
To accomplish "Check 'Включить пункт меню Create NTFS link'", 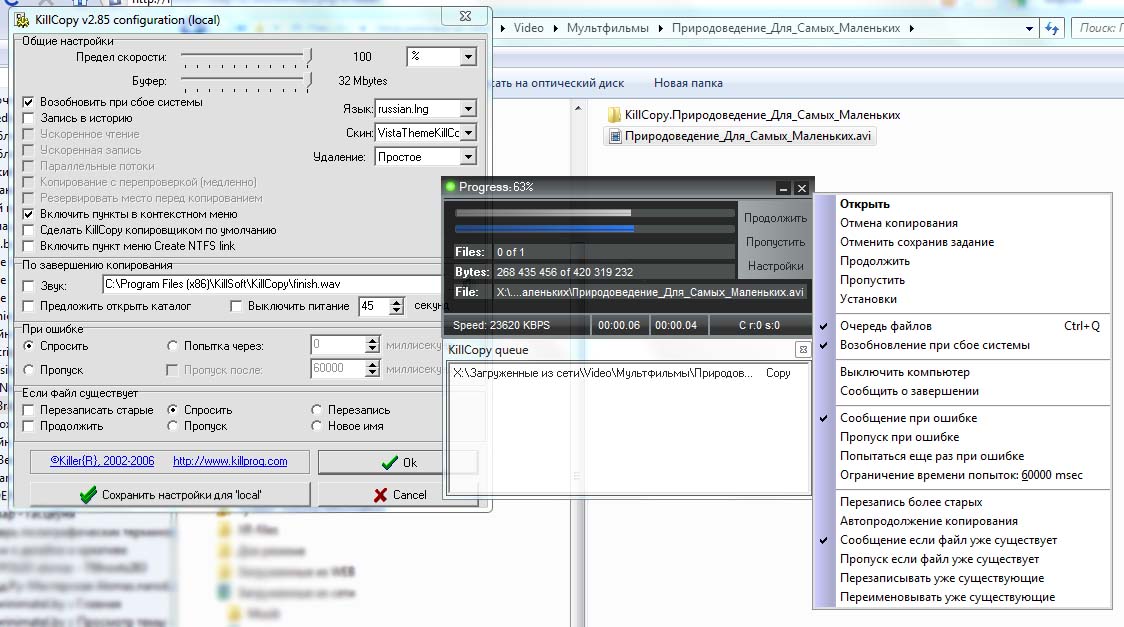I will 28,246.
